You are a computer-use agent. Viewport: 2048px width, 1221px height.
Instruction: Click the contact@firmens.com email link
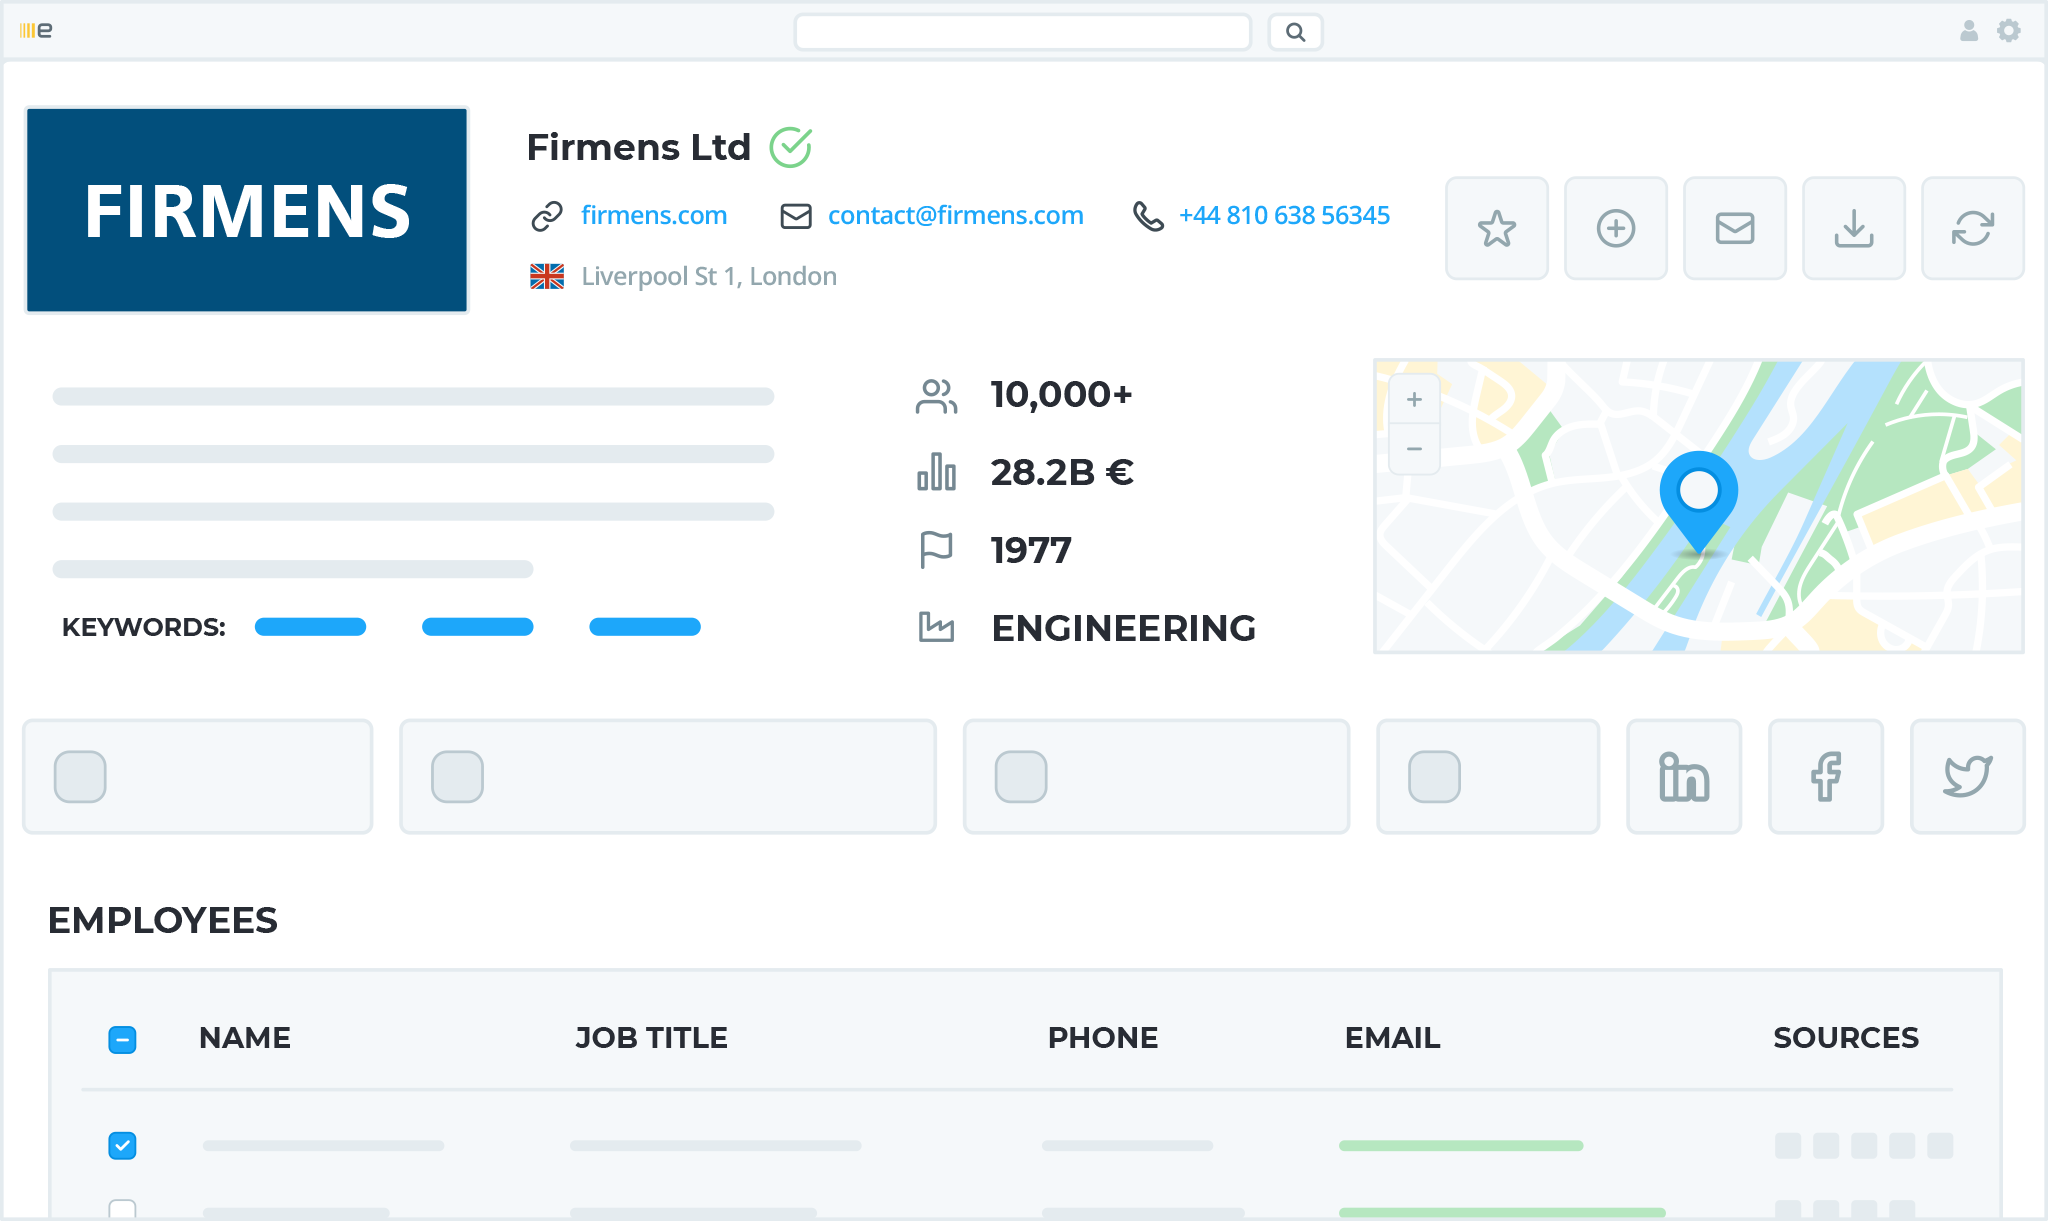tap(956, 215)
